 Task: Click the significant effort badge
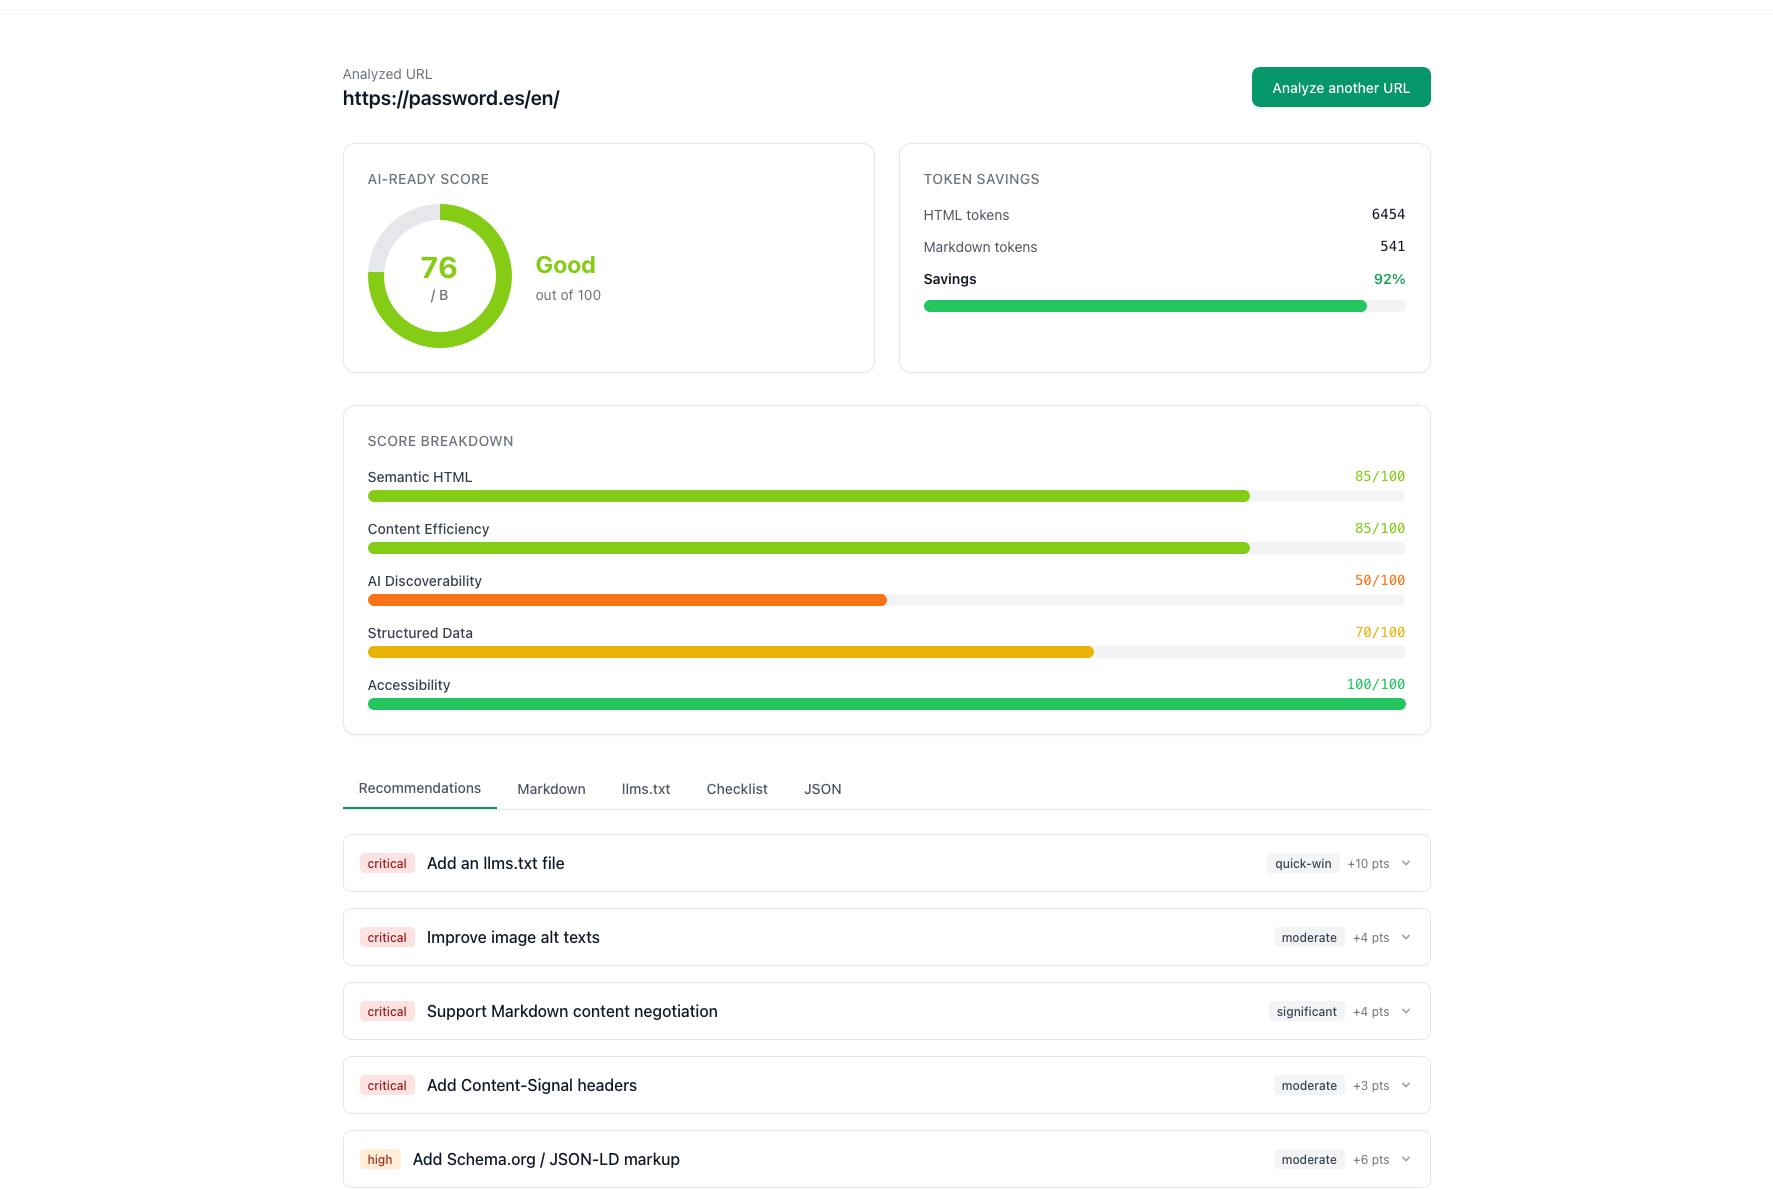point(1306,1011)
